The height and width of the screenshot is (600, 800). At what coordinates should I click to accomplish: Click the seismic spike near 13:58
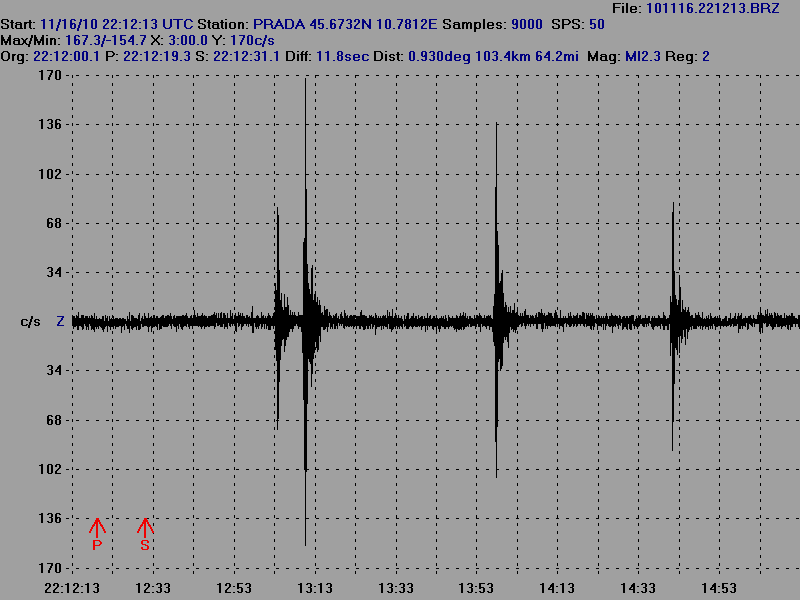[496, 300]
